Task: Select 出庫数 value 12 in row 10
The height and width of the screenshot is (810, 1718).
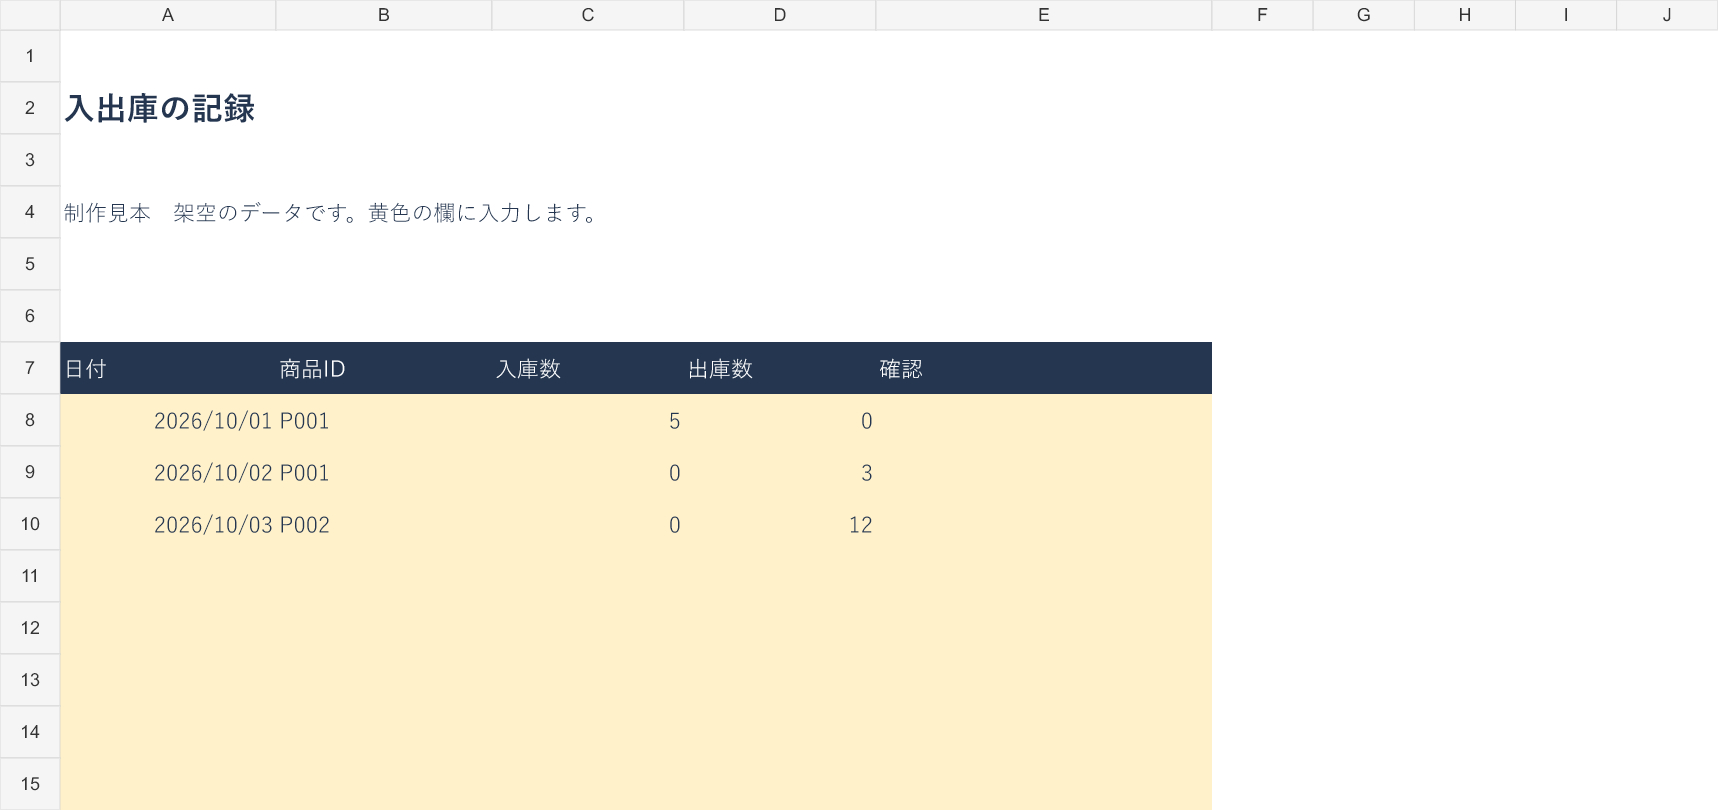Action: (780, 524)
